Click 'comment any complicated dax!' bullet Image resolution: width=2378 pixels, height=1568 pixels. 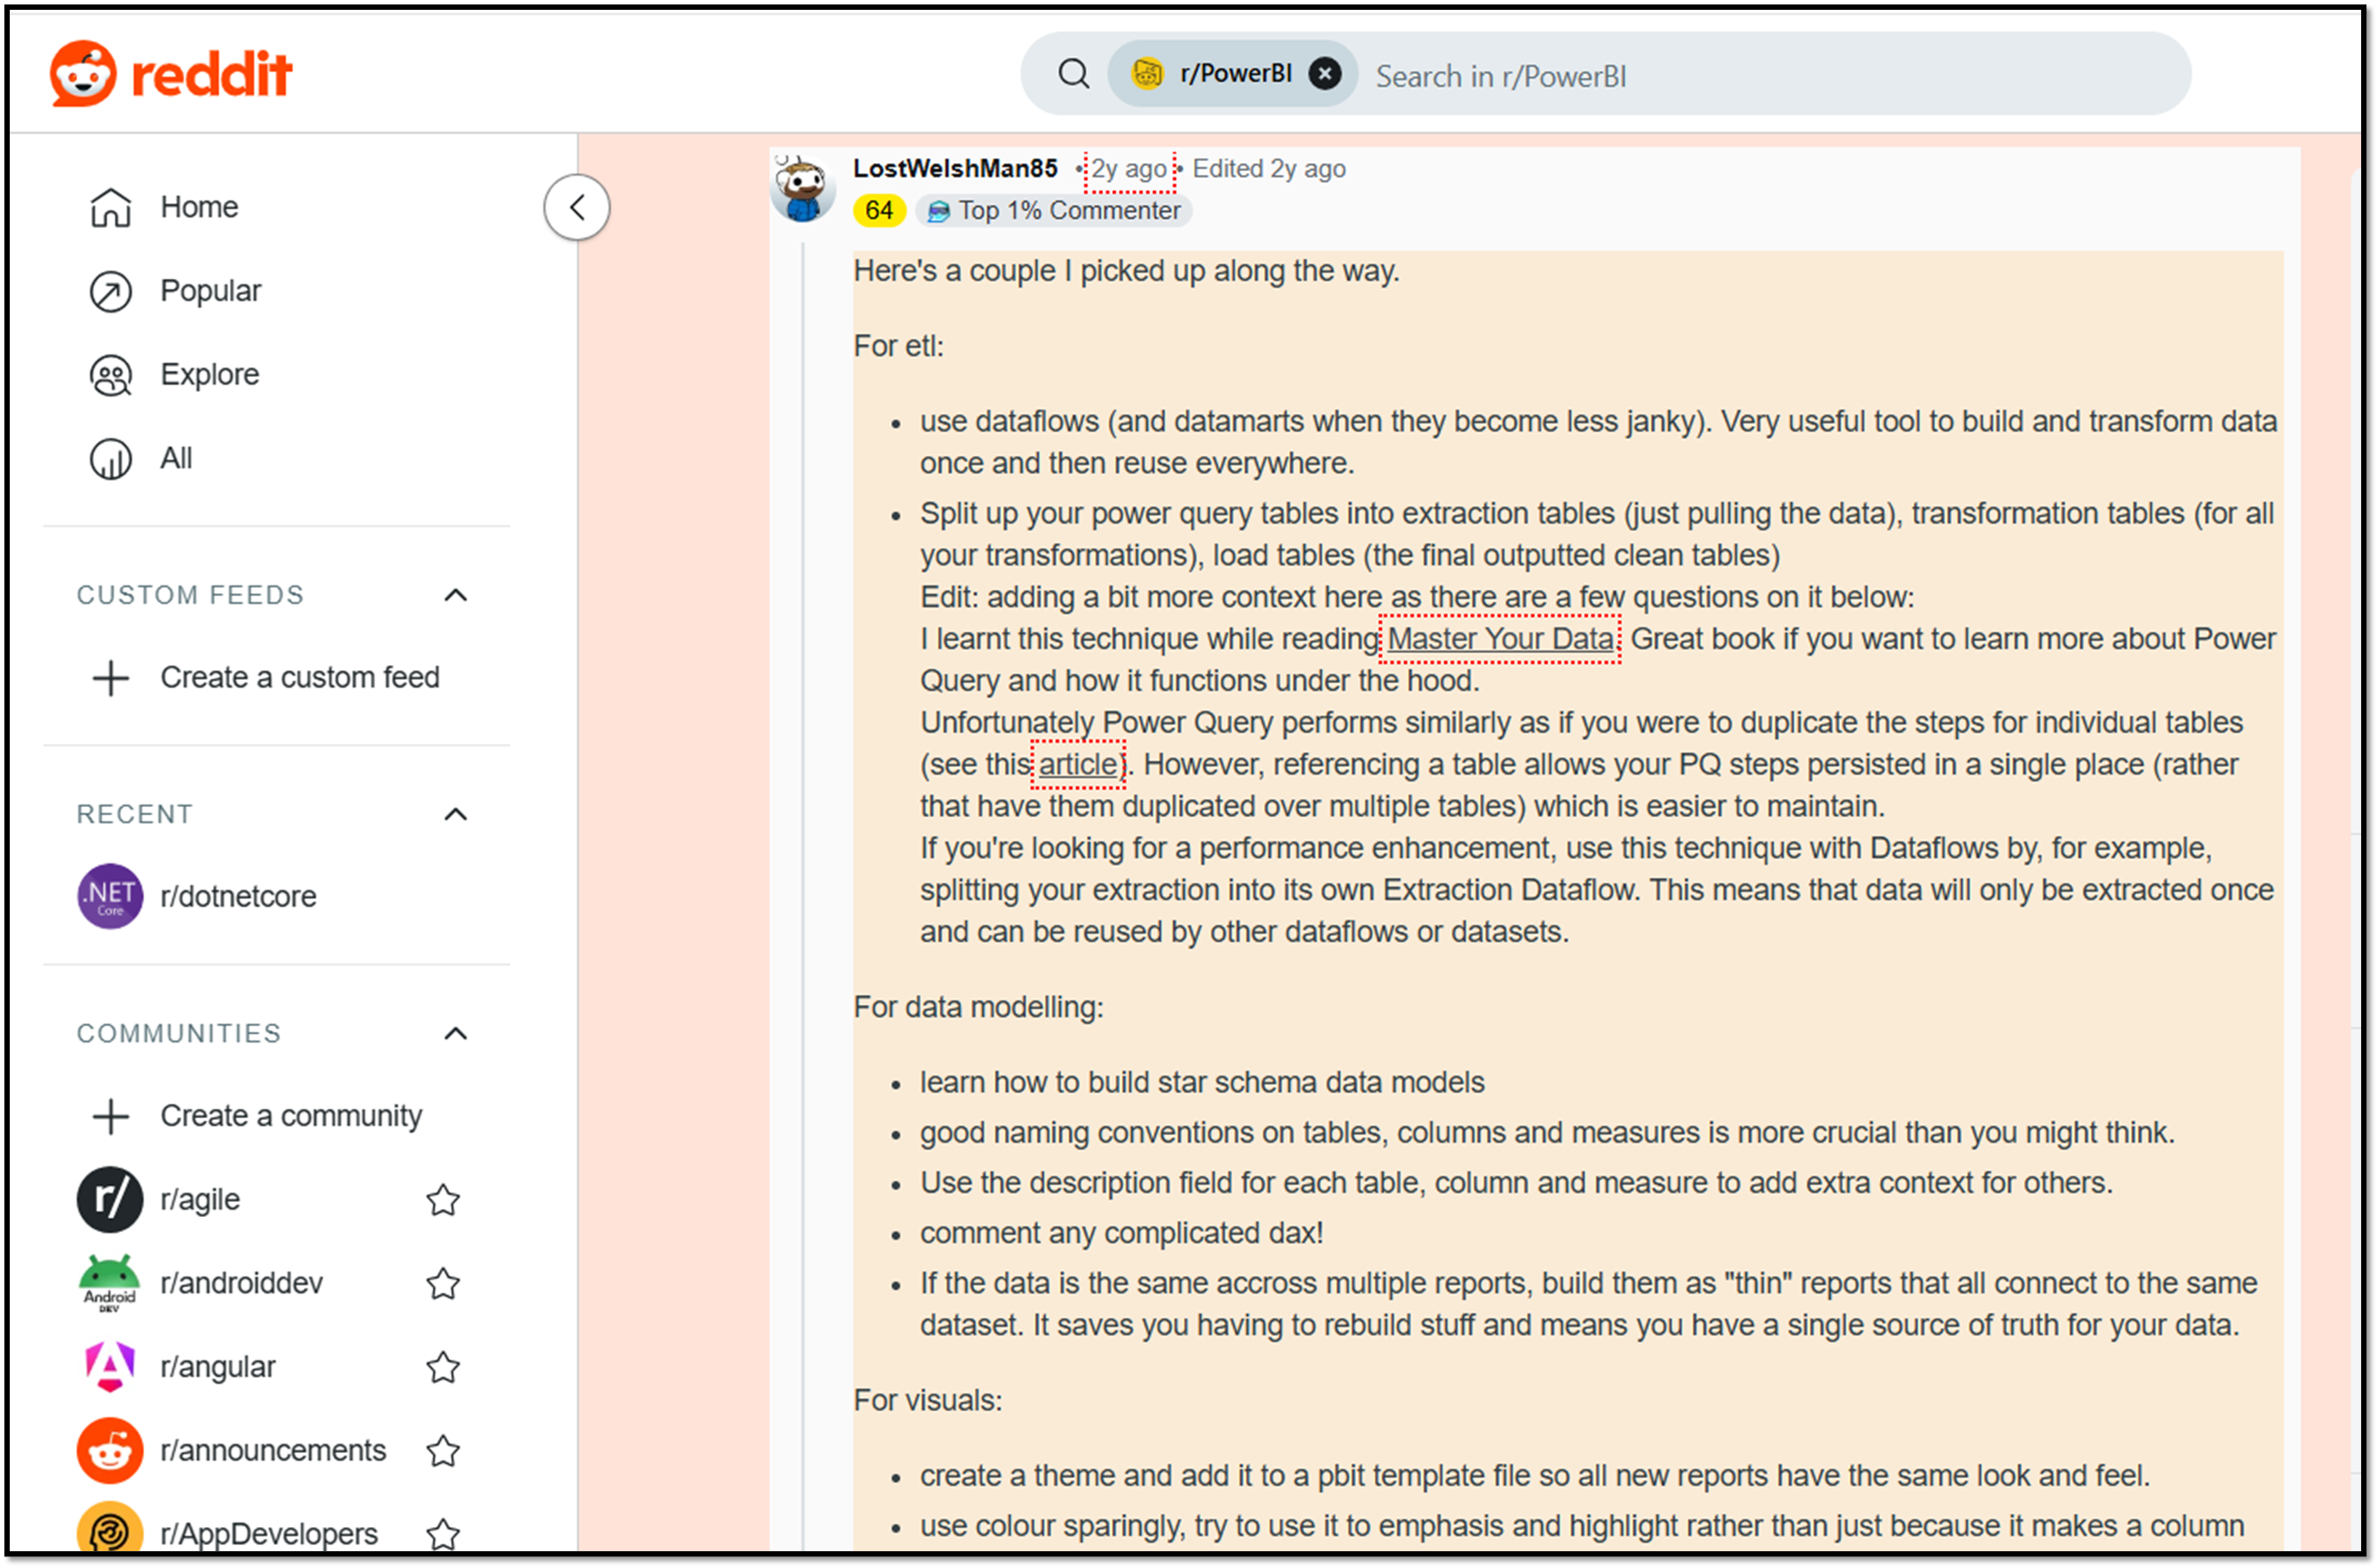click(1121, 1233)
